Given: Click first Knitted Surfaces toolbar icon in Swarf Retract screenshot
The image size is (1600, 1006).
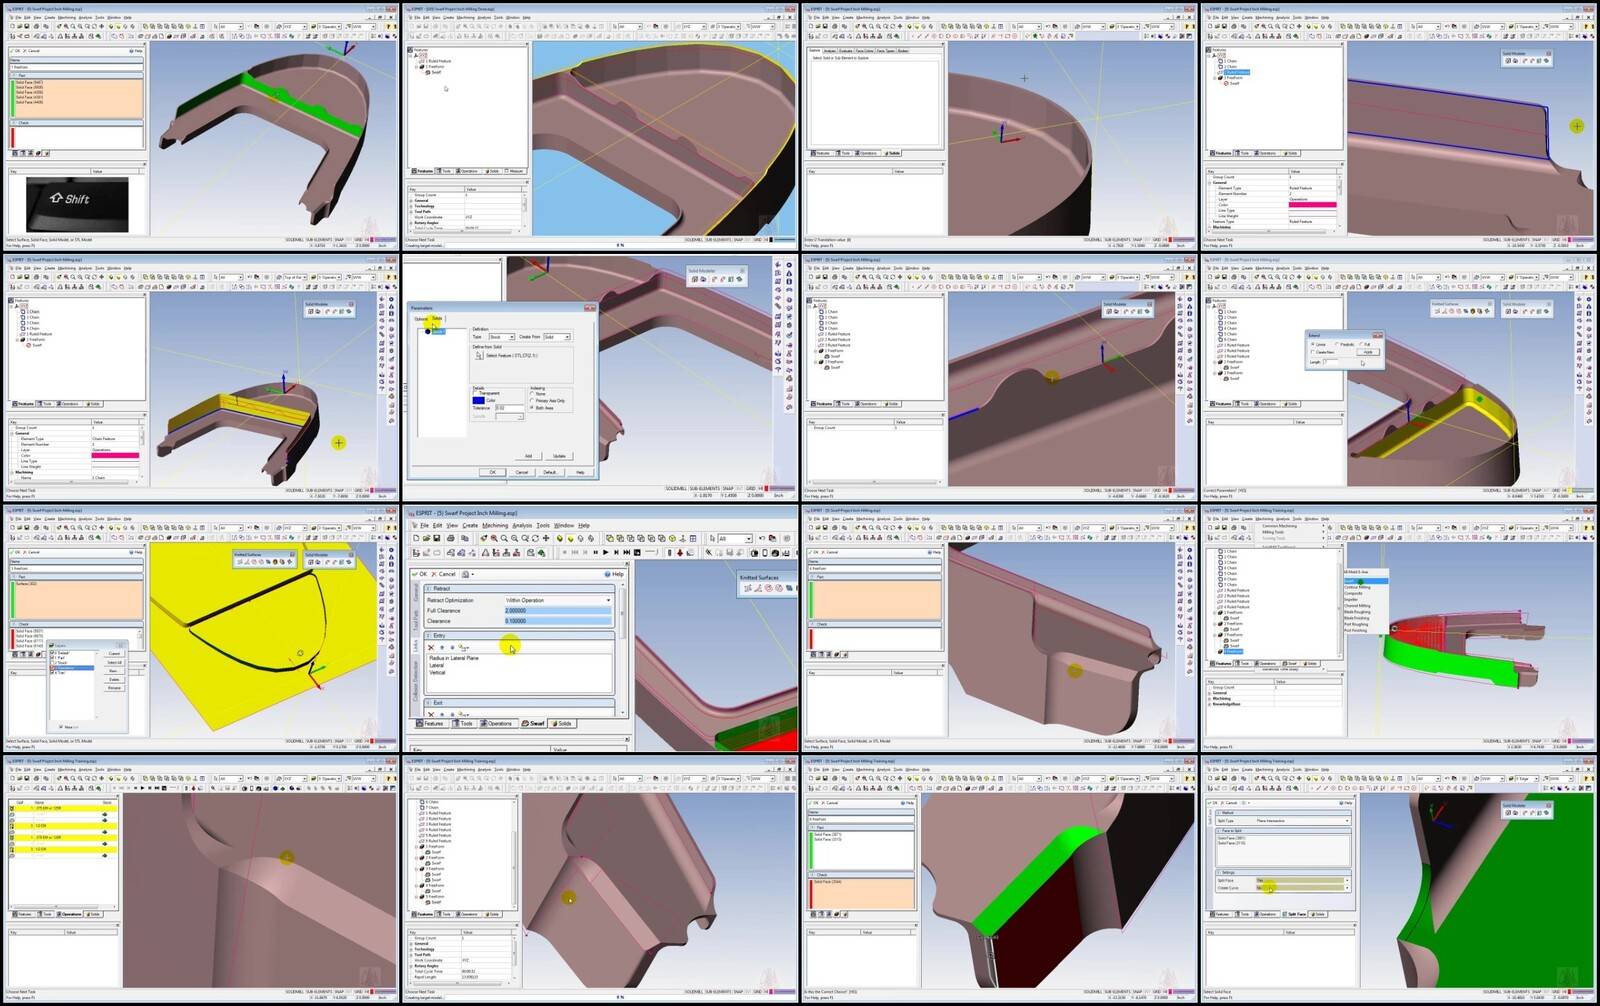Looking at the screenshot, I should pos(748,588).
